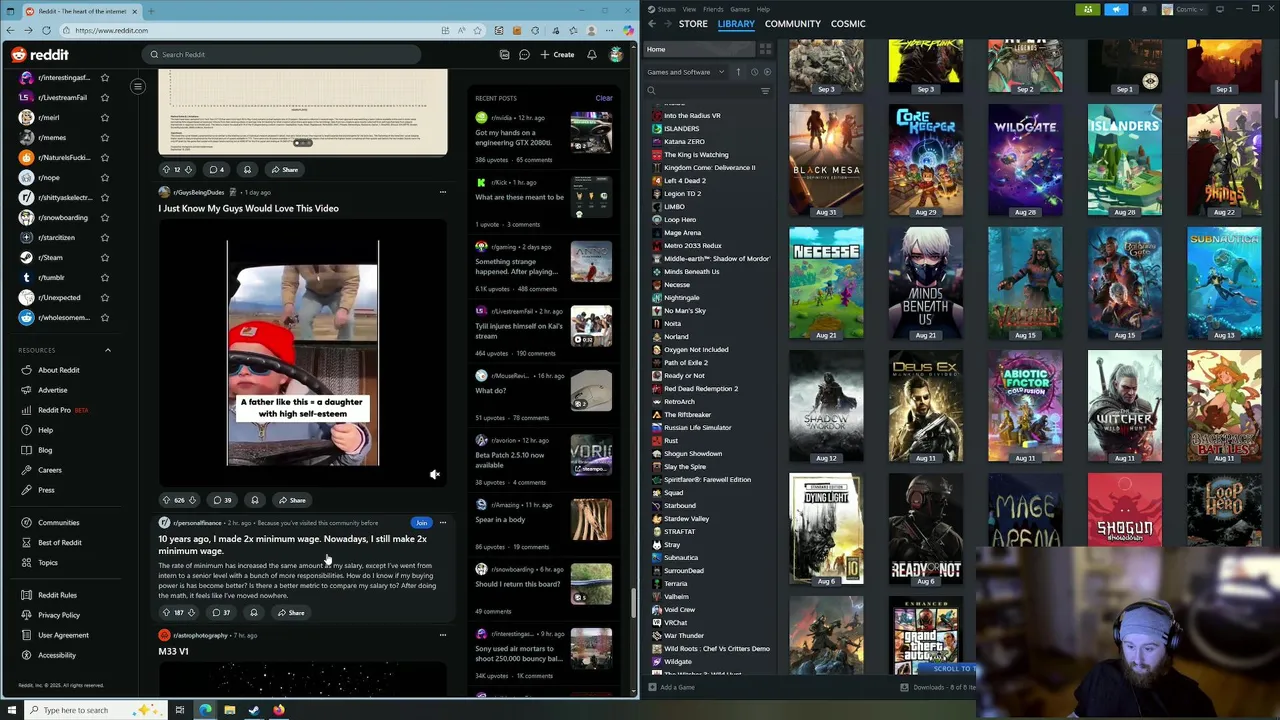Viewport: 1280px width, 720px height.
Task: Show recent games clock filter in Steam
Action: click(x=754, y=72)
